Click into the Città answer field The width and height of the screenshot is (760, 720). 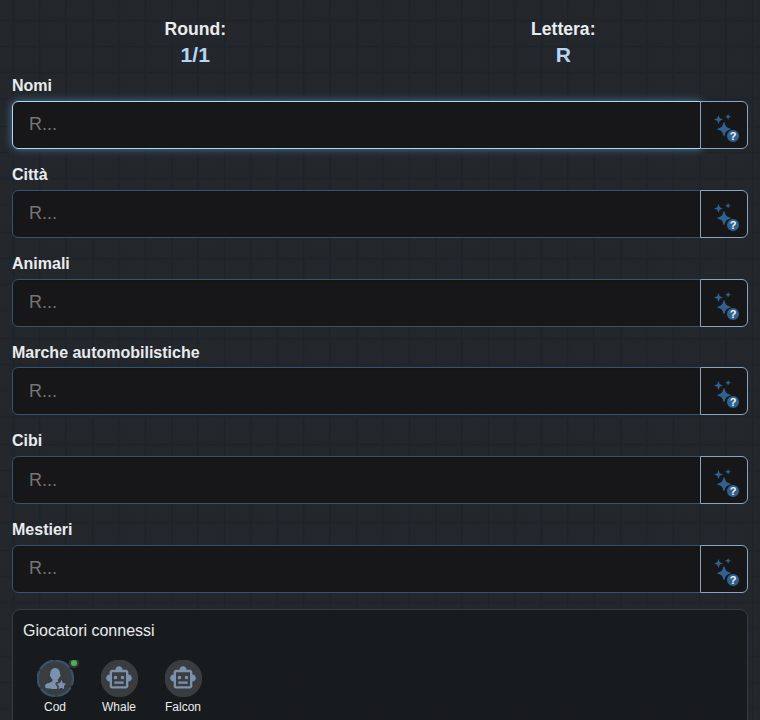[x=357, y=214]
